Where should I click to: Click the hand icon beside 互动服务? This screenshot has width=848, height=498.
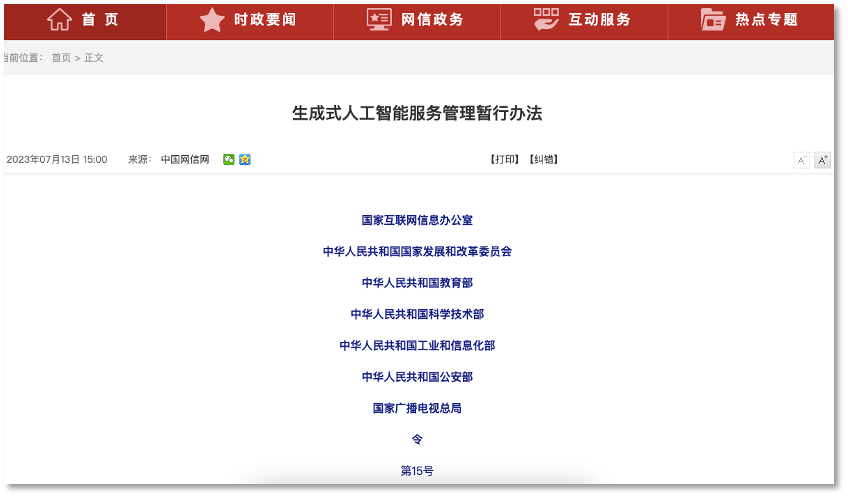point(546,20)
